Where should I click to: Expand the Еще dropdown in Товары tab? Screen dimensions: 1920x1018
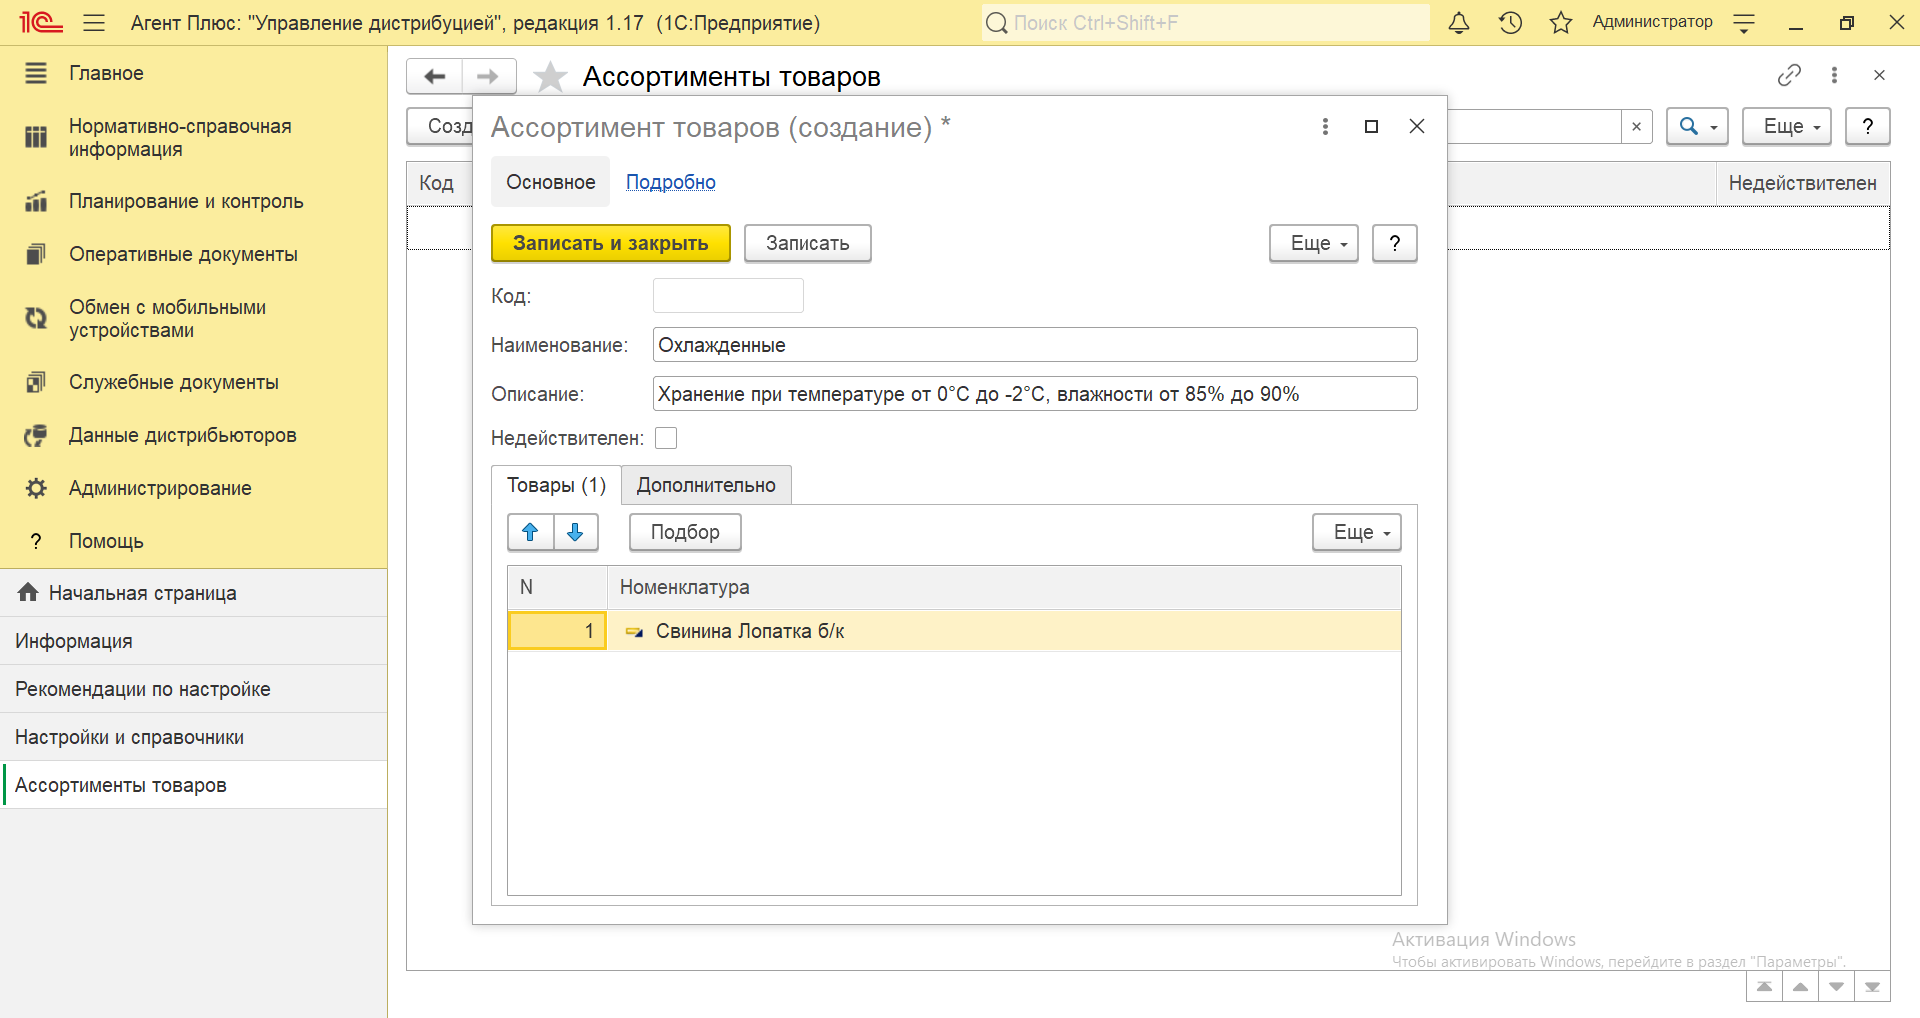[x=1356, y=532]
